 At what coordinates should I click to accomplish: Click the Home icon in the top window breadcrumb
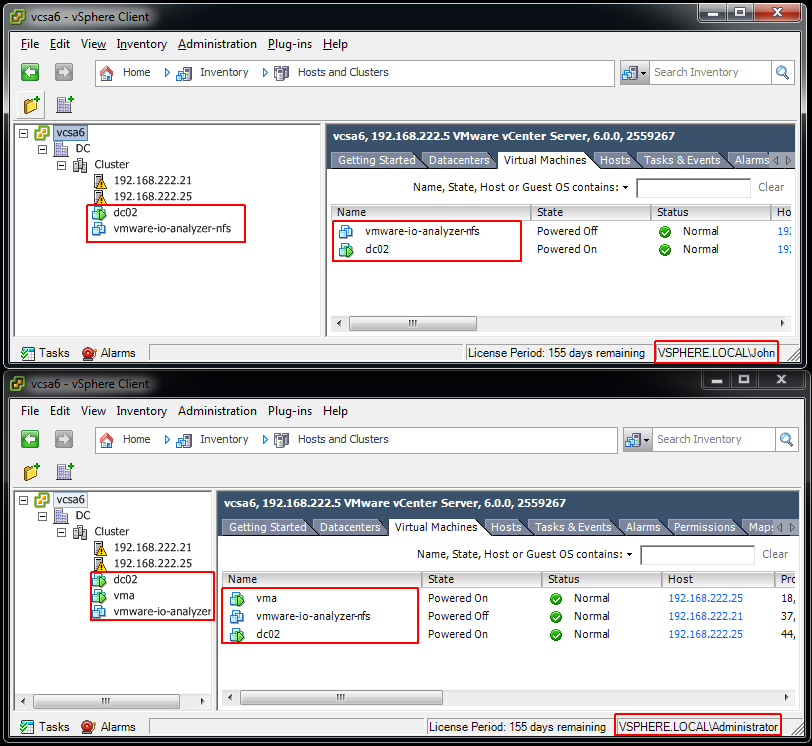(107, 73)
